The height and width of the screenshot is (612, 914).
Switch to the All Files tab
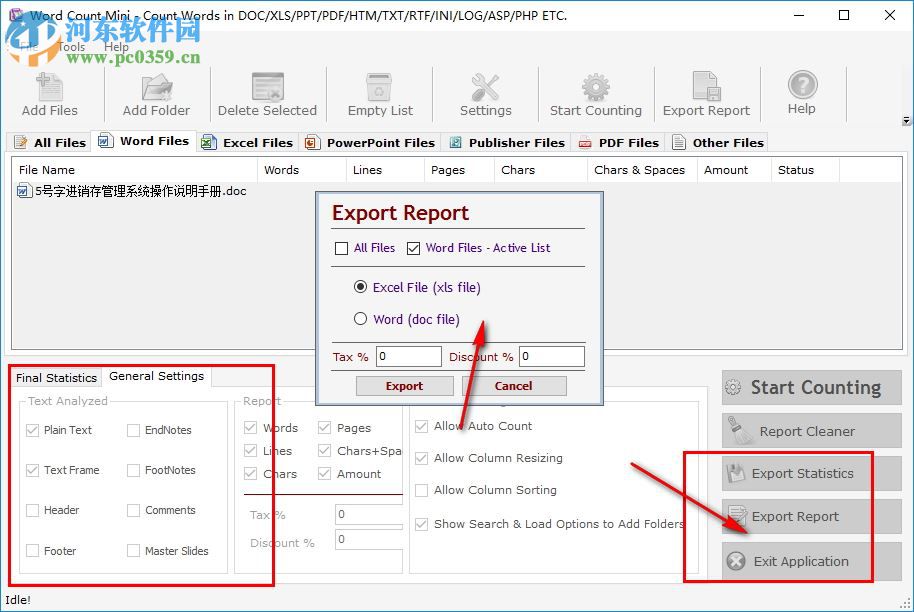coord(50,142)
